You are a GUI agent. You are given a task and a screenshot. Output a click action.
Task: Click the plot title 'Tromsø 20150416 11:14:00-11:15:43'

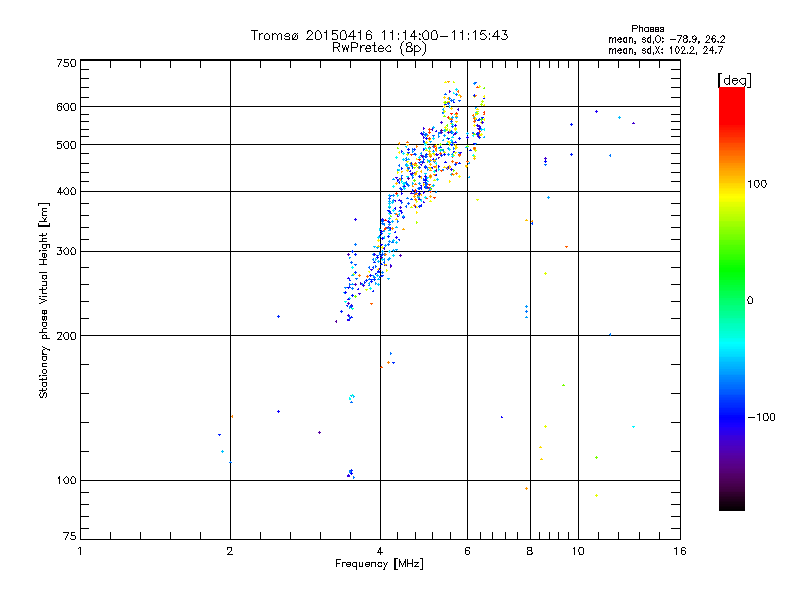point(379,35)
